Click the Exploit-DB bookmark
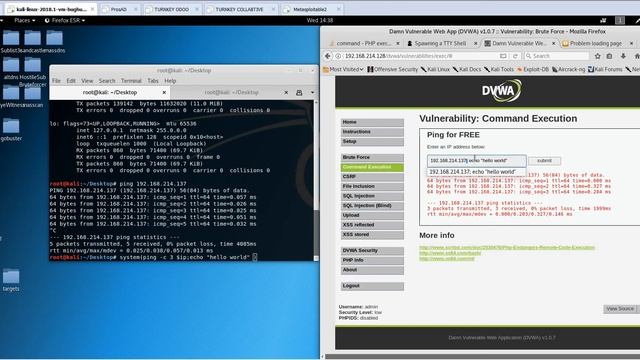640x360 pixels. (533, 69)
